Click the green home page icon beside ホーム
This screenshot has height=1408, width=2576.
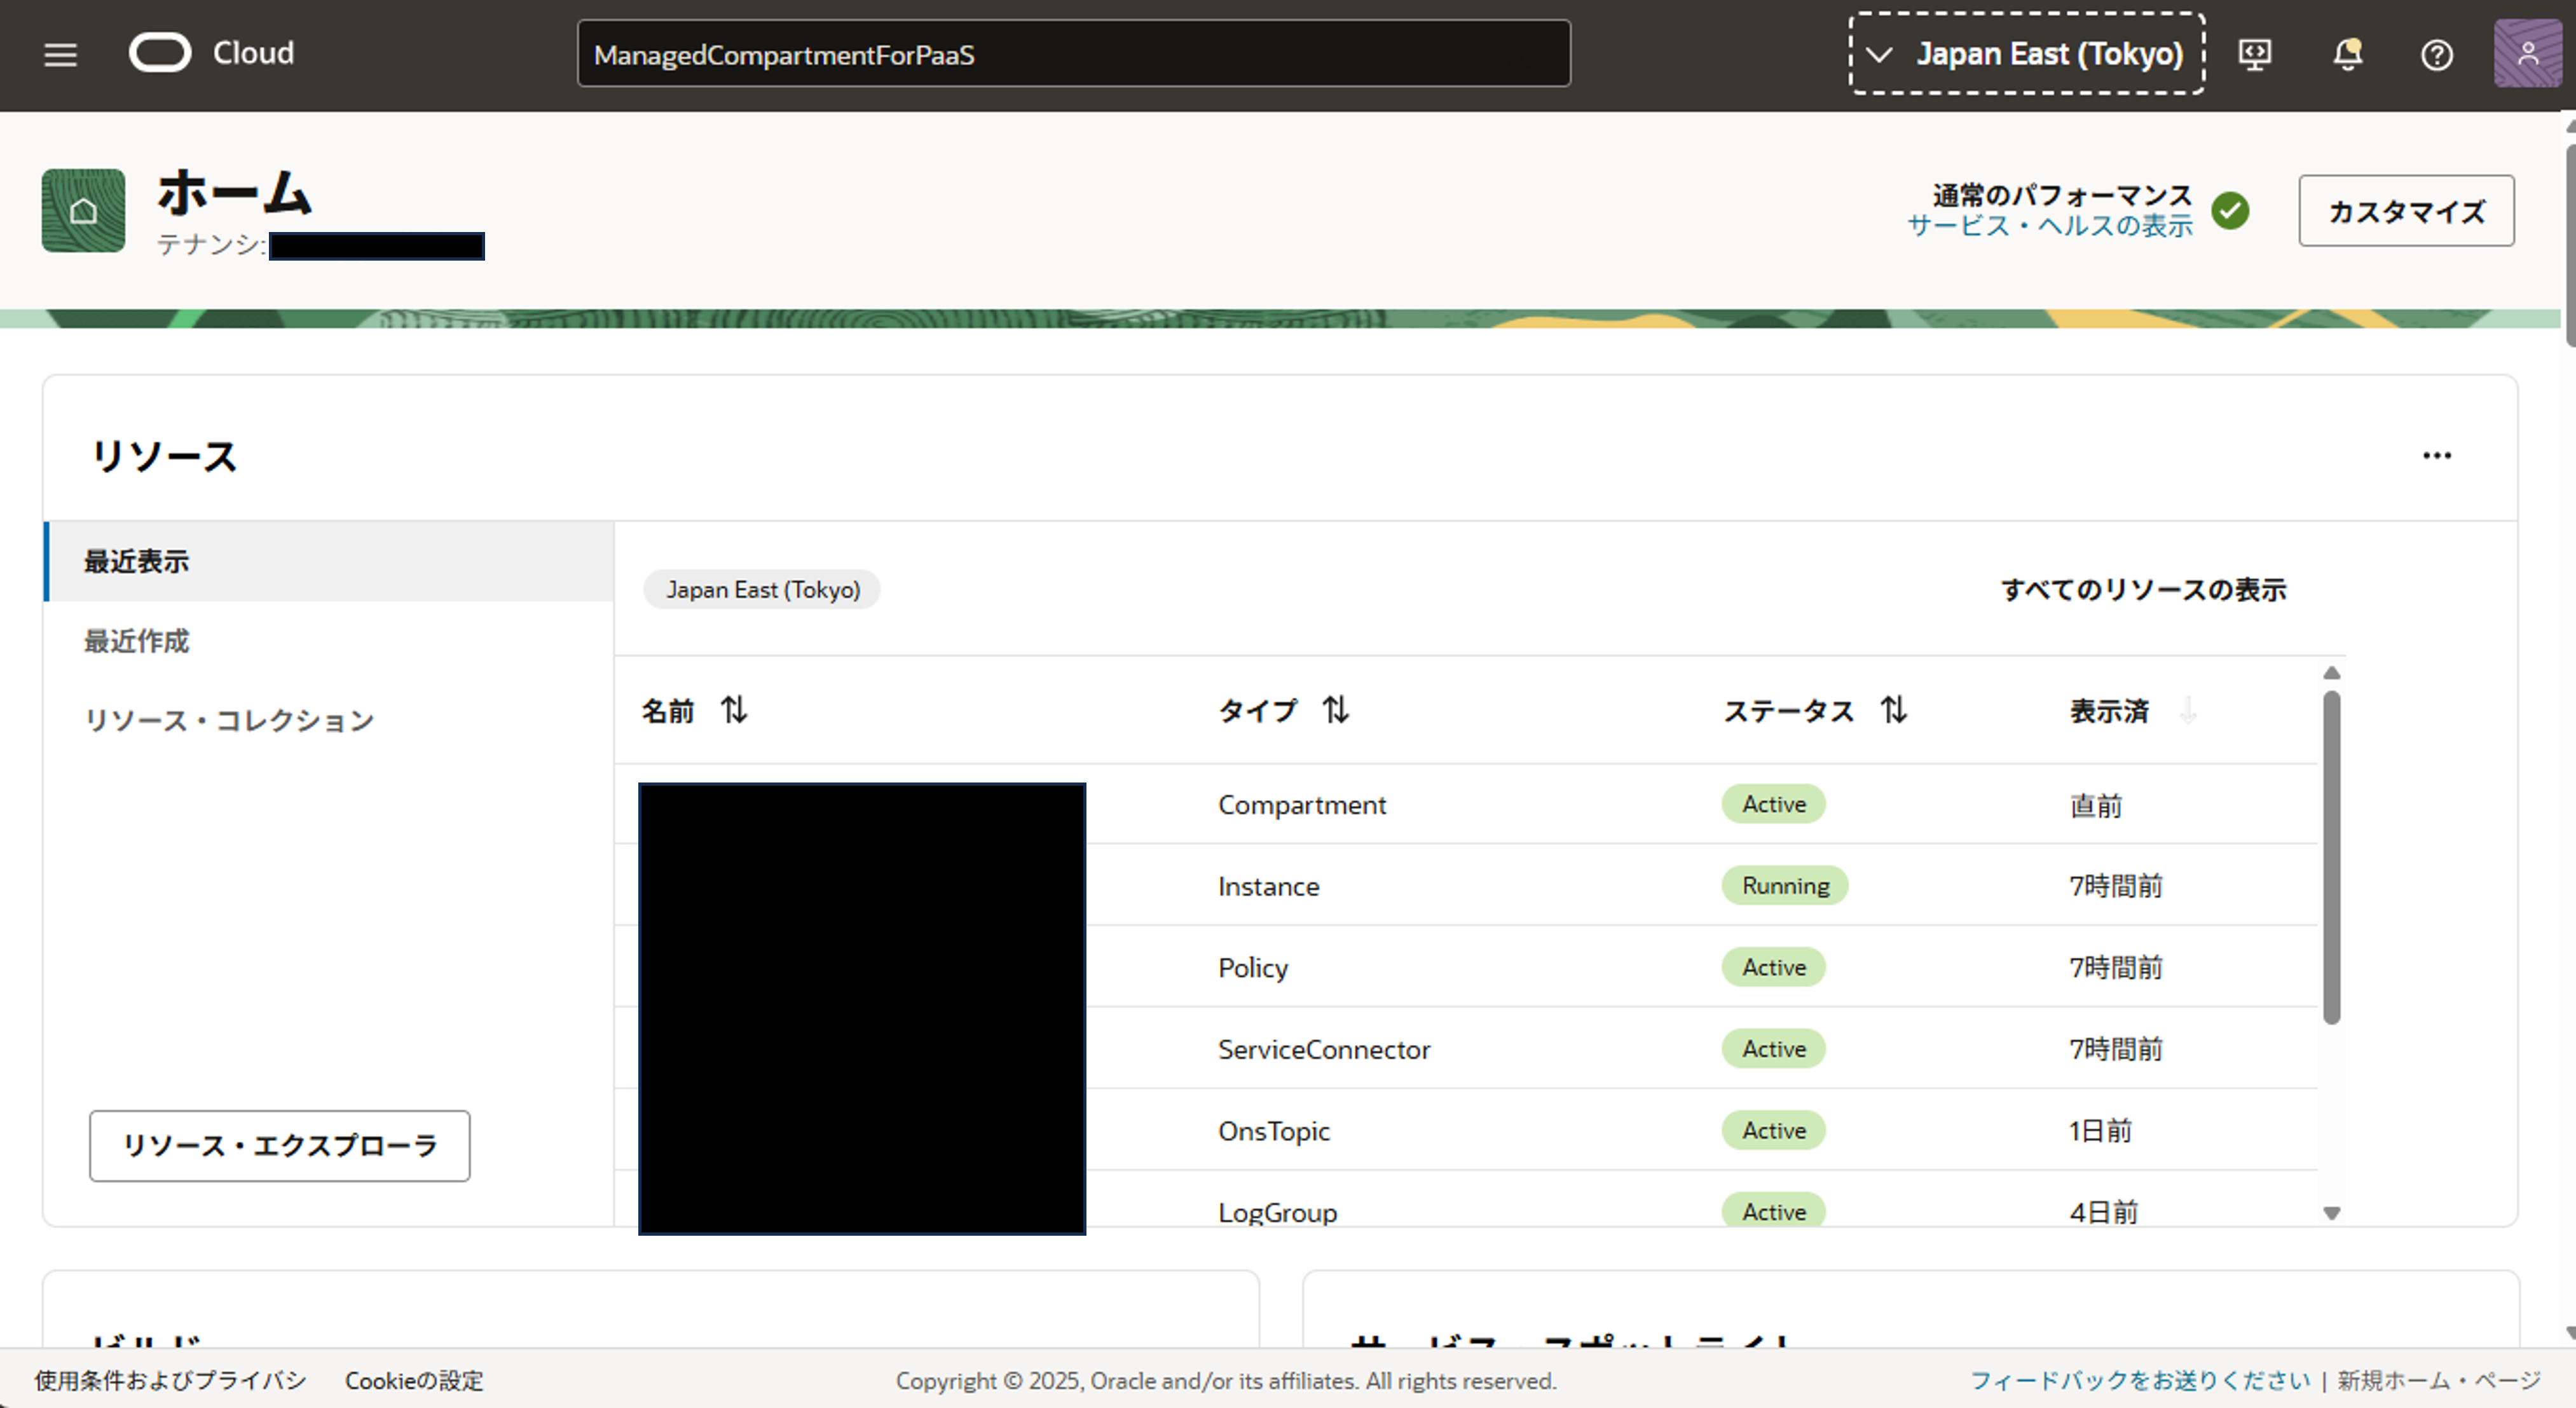click(x=82, y=210)
